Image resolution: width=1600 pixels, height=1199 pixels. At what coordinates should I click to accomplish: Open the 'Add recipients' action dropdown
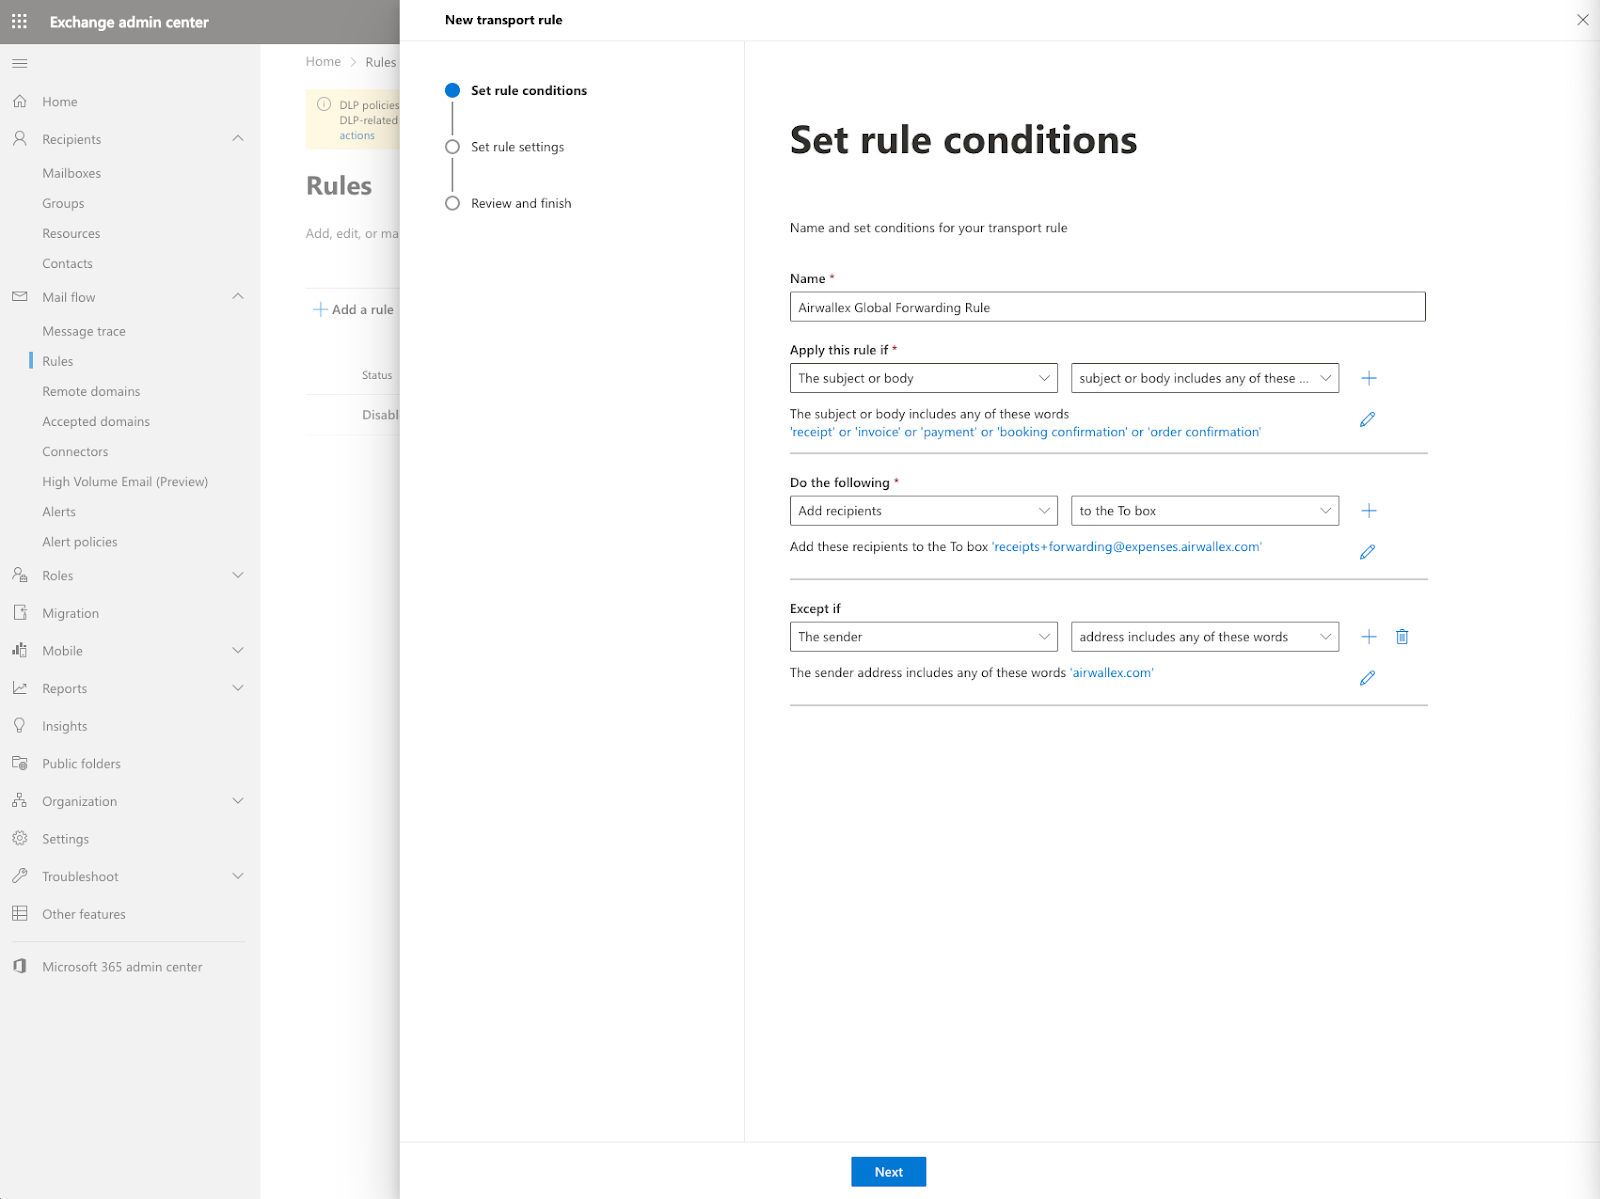coord(923,511)
